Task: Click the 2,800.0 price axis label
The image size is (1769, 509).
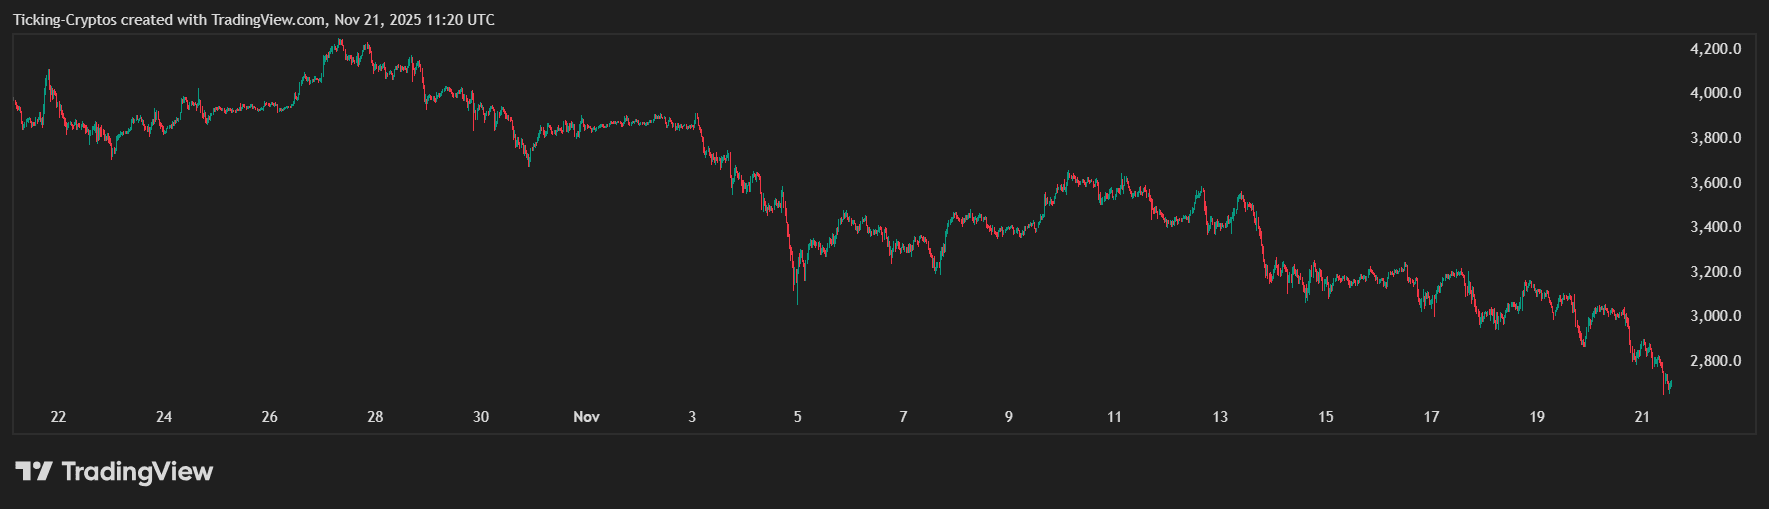Action: (1715, 361)
